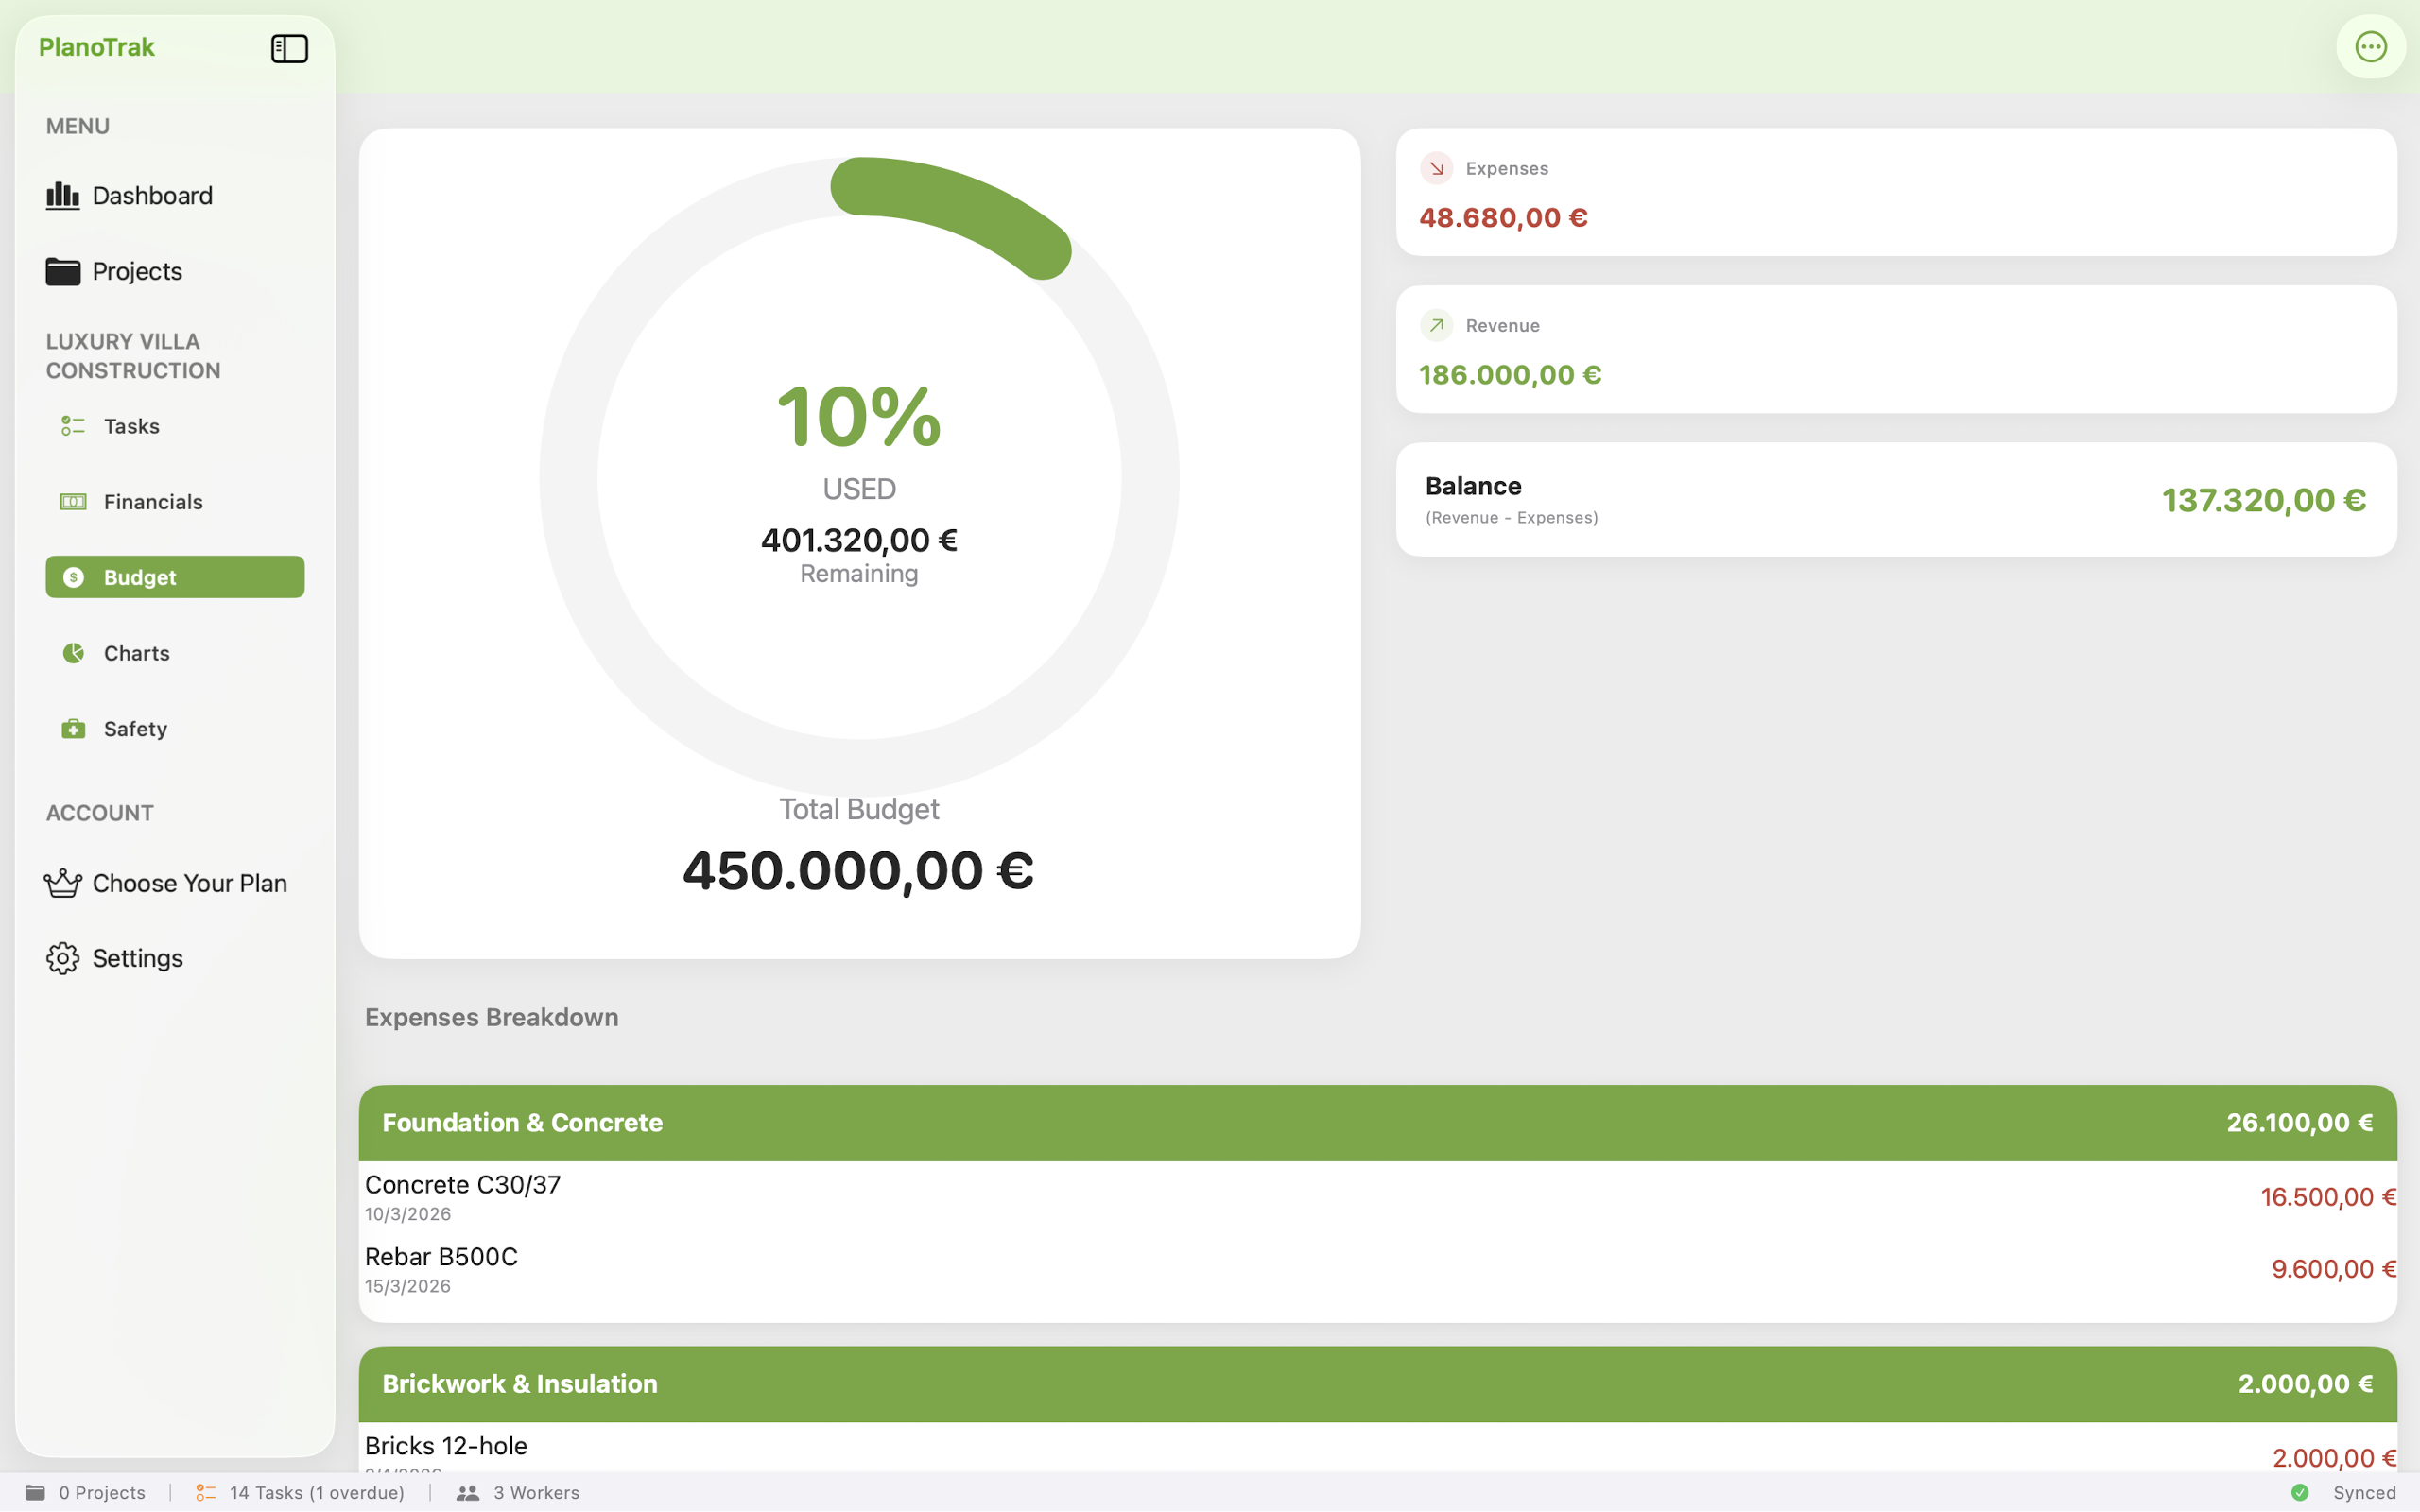Click the 186.000,00 € revenue value
2420x1512 pixels.
[1510, 374]
